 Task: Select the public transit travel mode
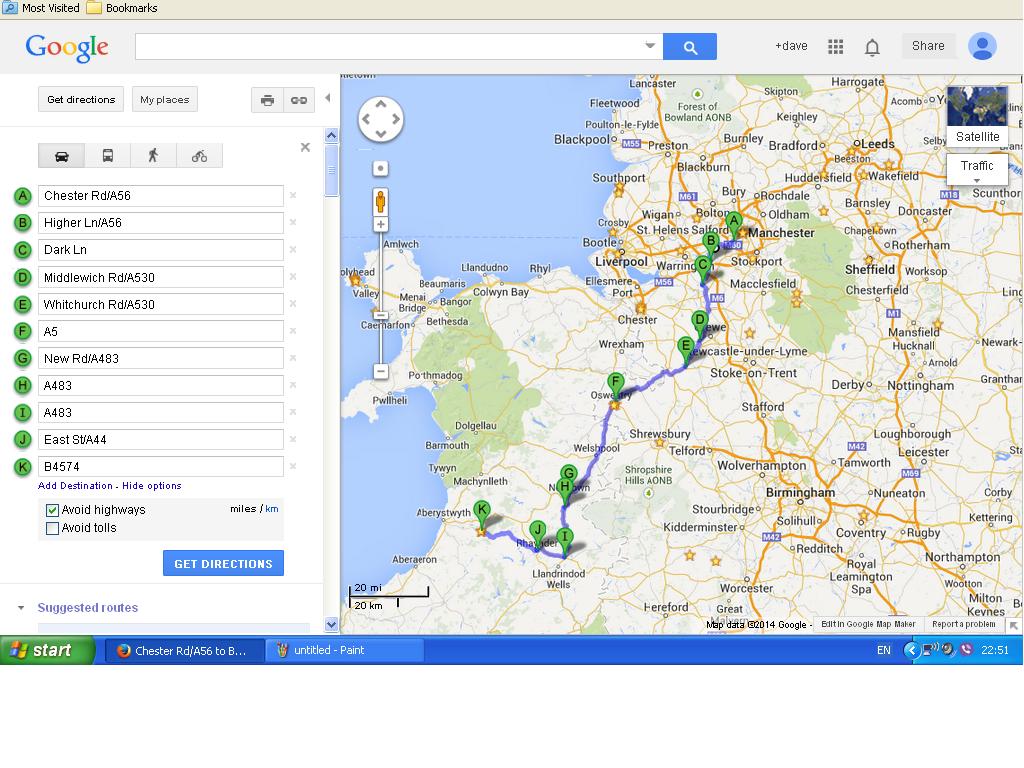pos(108,156)
